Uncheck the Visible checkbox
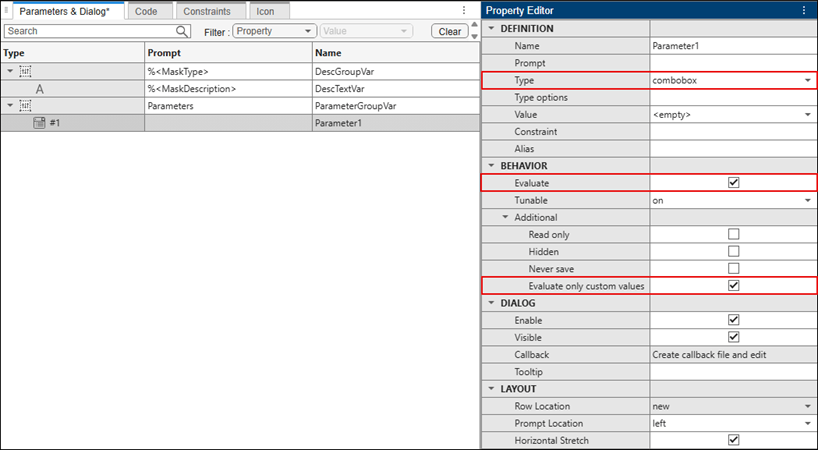The height and width of the screenshot is (450, 818). [x=733, y=337]
